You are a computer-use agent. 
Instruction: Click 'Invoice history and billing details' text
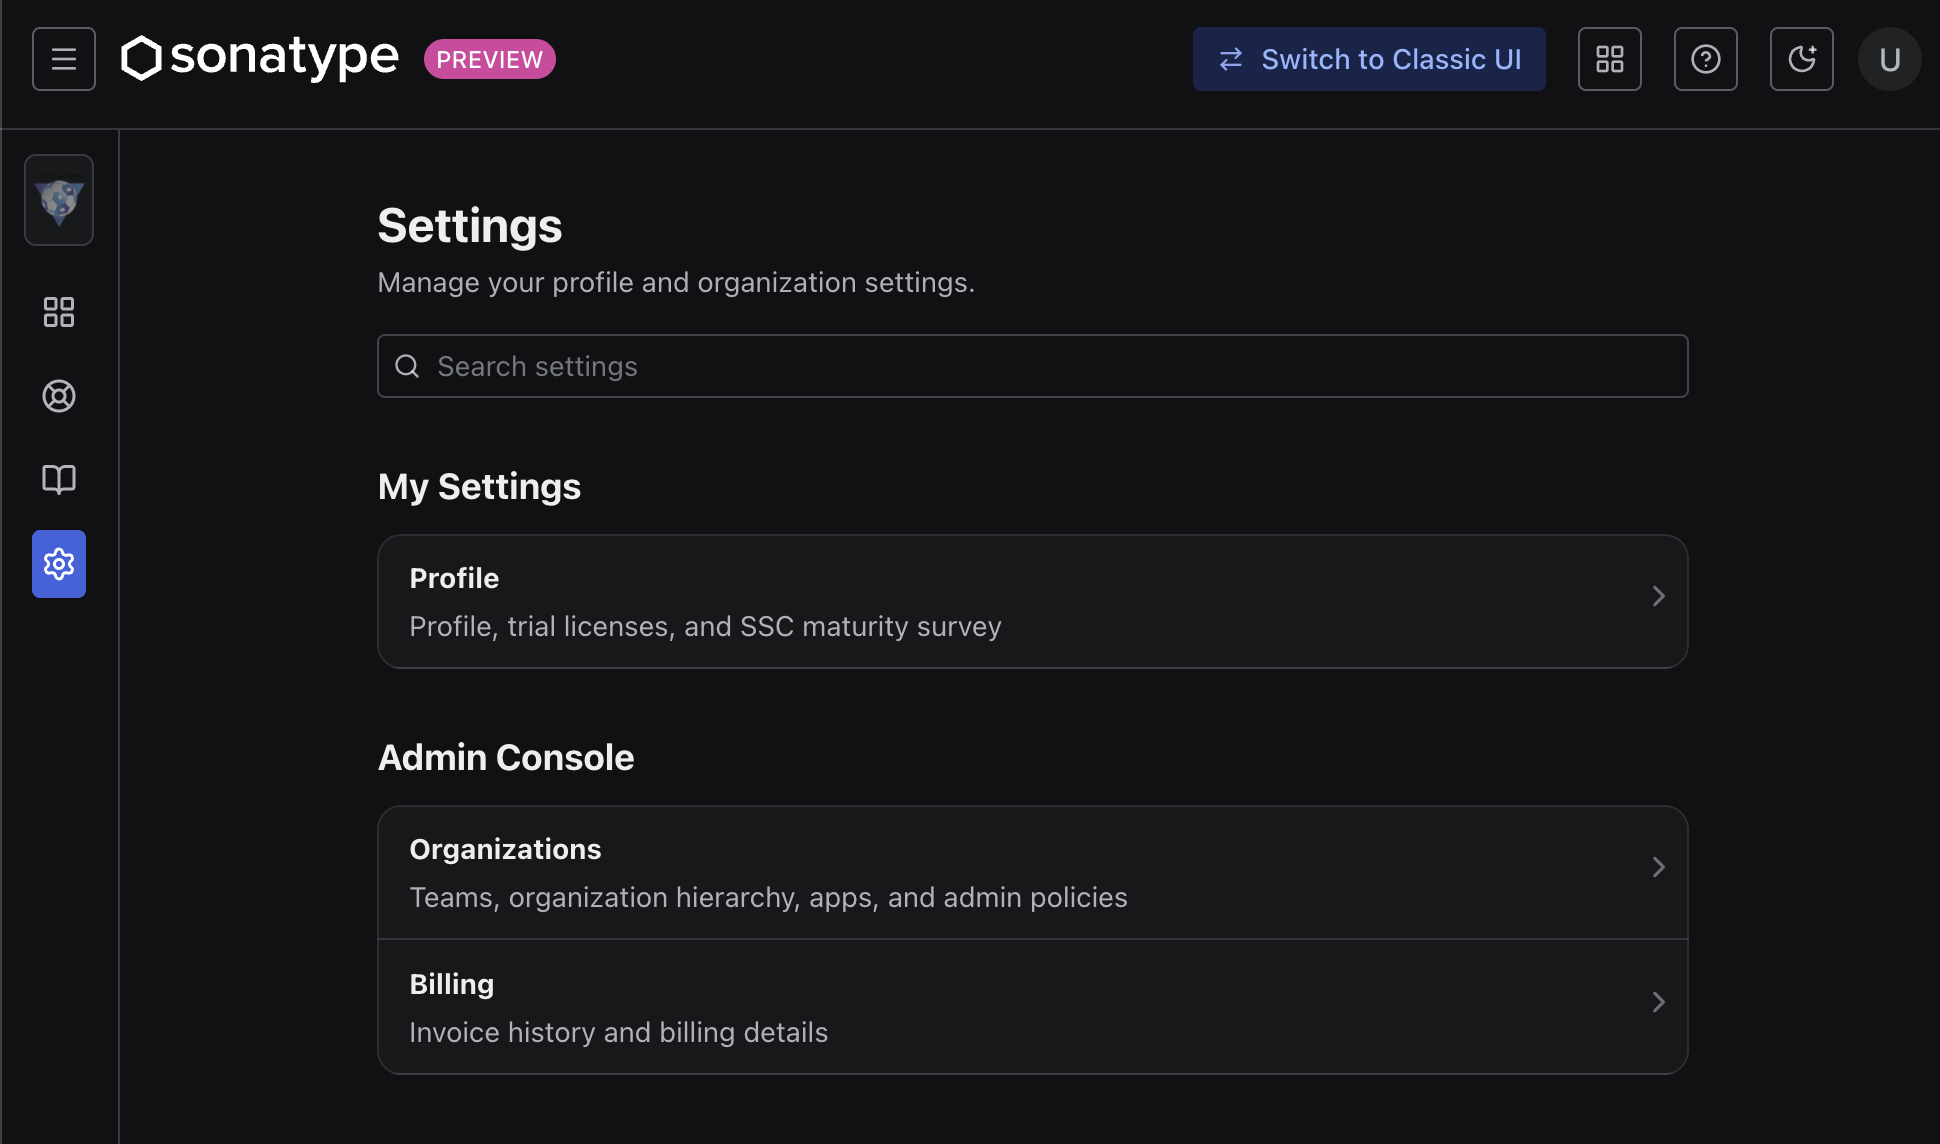(x=619, y=1032)
